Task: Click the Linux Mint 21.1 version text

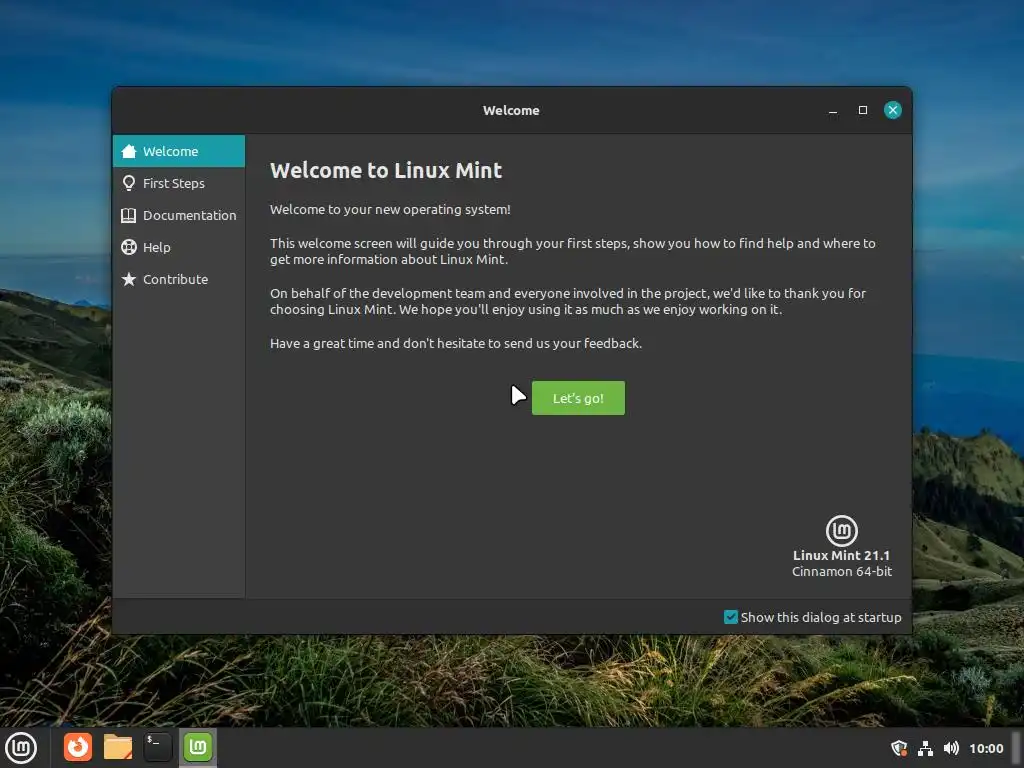Action: (x=841, y=555)
